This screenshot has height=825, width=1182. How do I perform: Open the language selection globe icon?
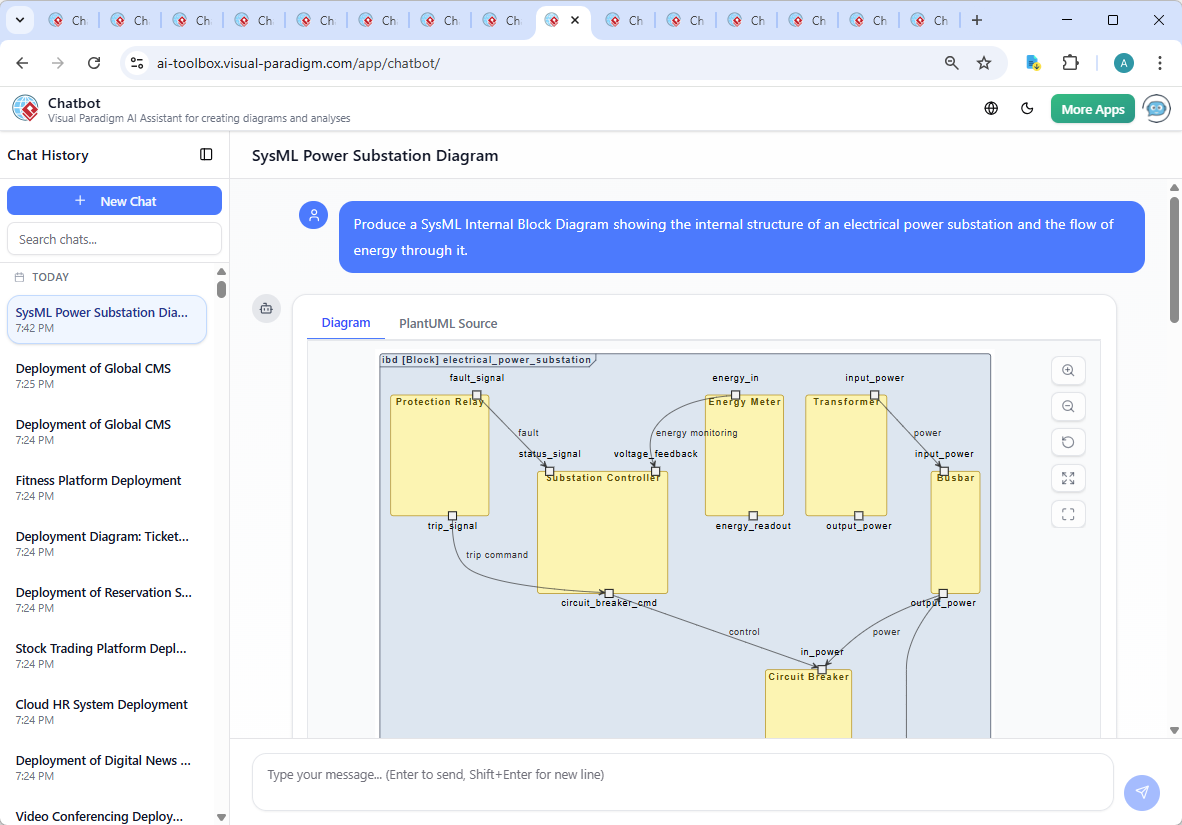coord(991,107)
